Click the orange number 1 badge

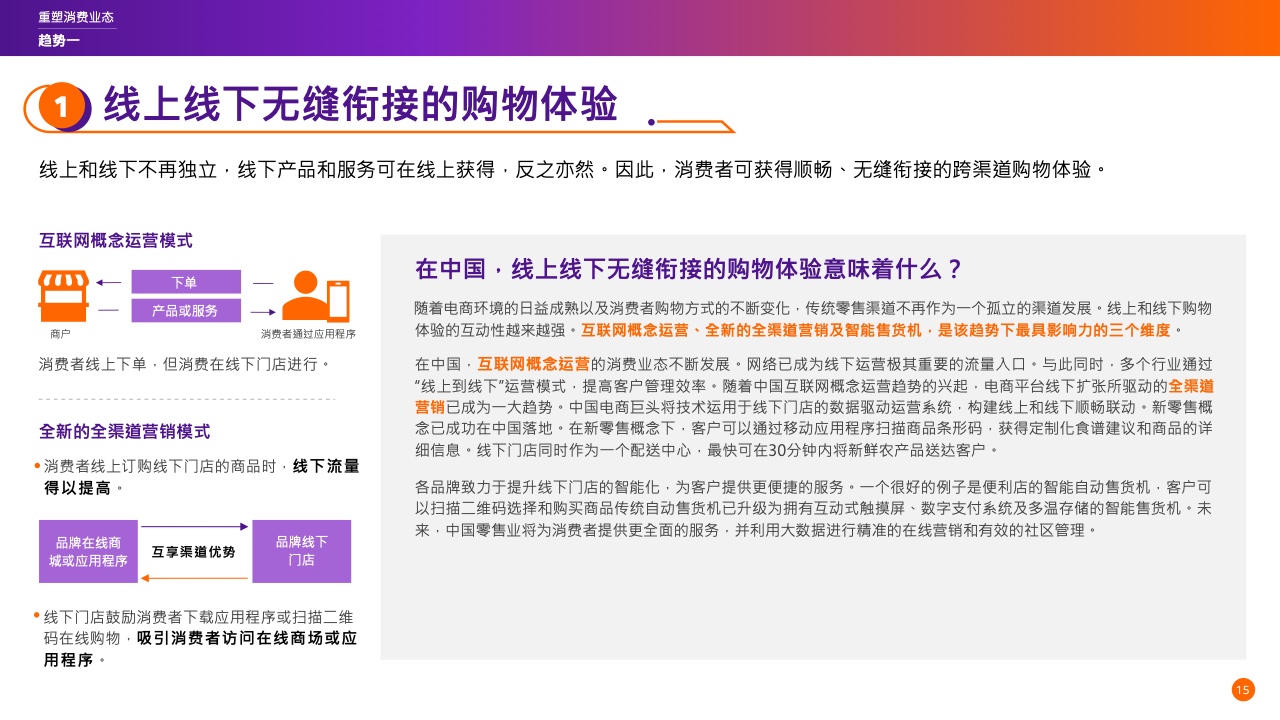(x=61, y=107)
